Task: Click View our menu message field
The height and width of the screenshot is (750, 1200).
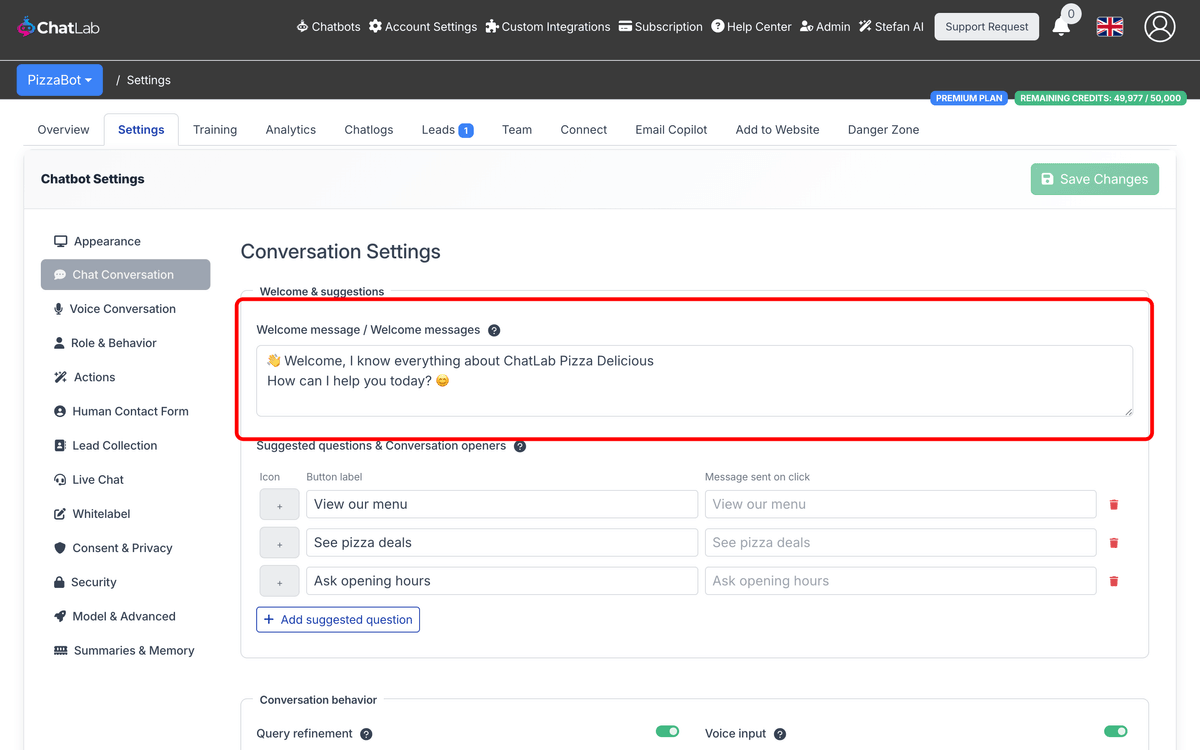Action: point(901,505)
